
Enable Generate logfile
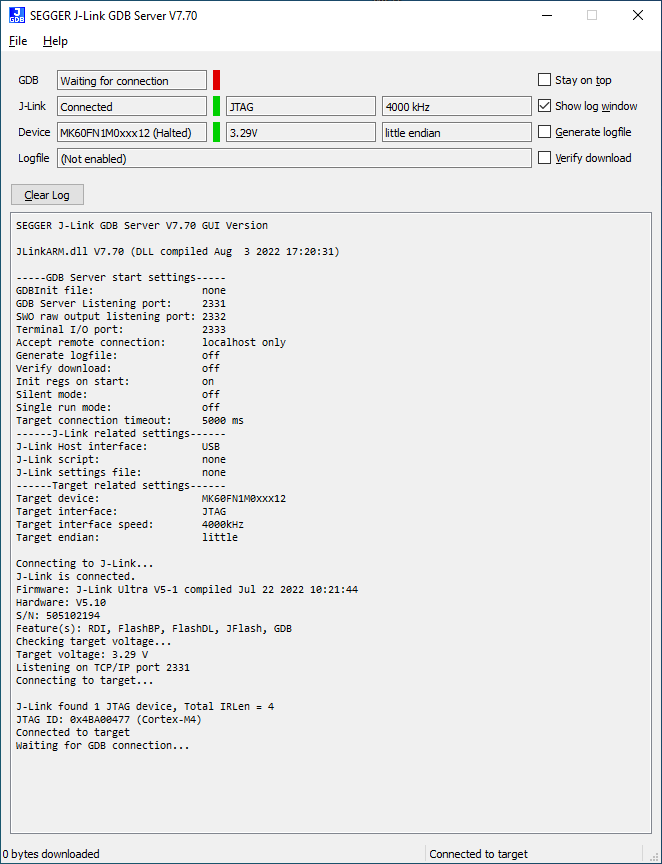click(x=545, y=131)
